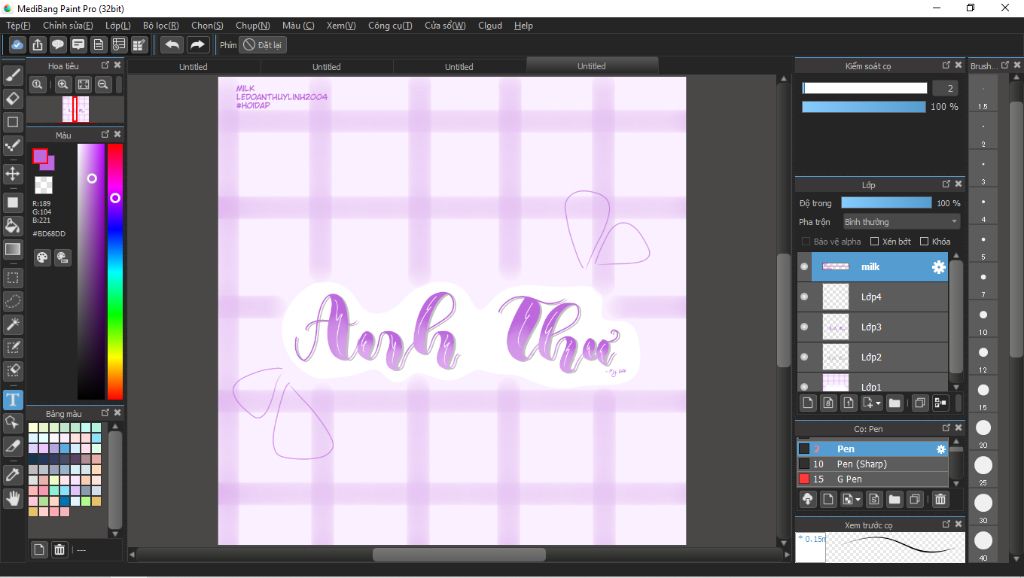Click the Xem trước cọ preview stroke
Image resolution: width=1024 pixels, height=578 pixels.
tap(895, 547)
